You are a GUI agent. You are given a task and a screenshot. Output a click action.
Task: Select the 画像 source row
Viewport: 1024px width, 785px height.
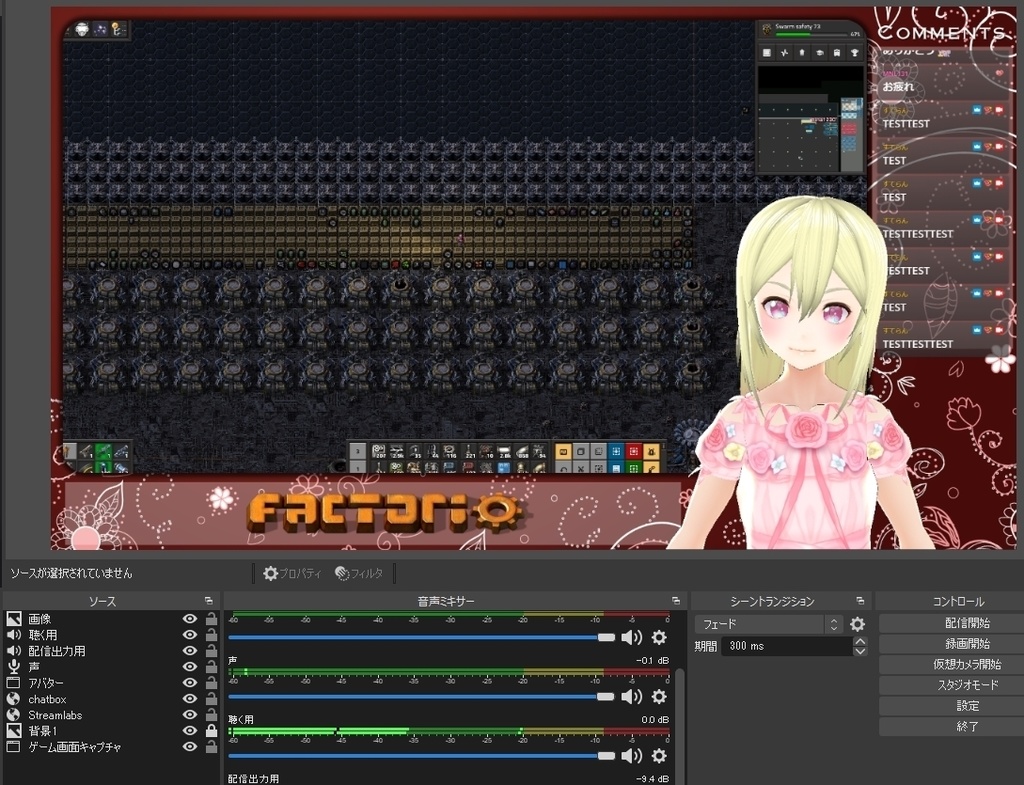click(x=112, y=618)
